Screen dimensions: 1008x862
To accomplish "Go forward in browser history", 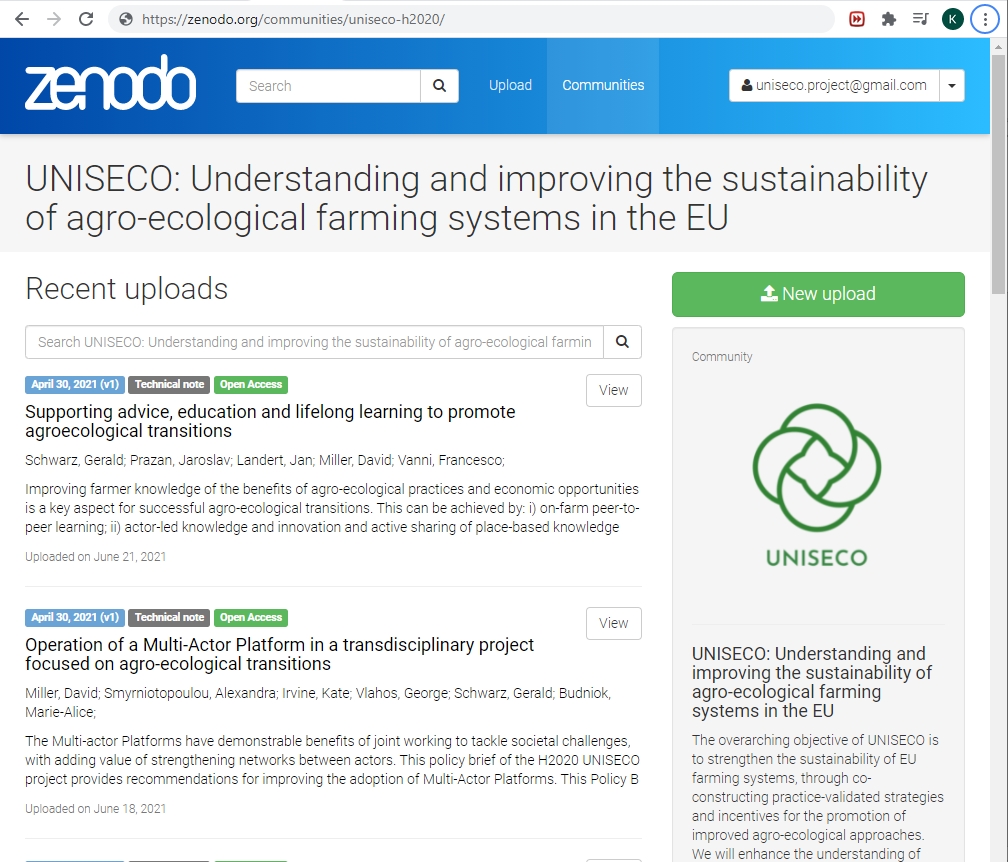I will click(54, 19).
